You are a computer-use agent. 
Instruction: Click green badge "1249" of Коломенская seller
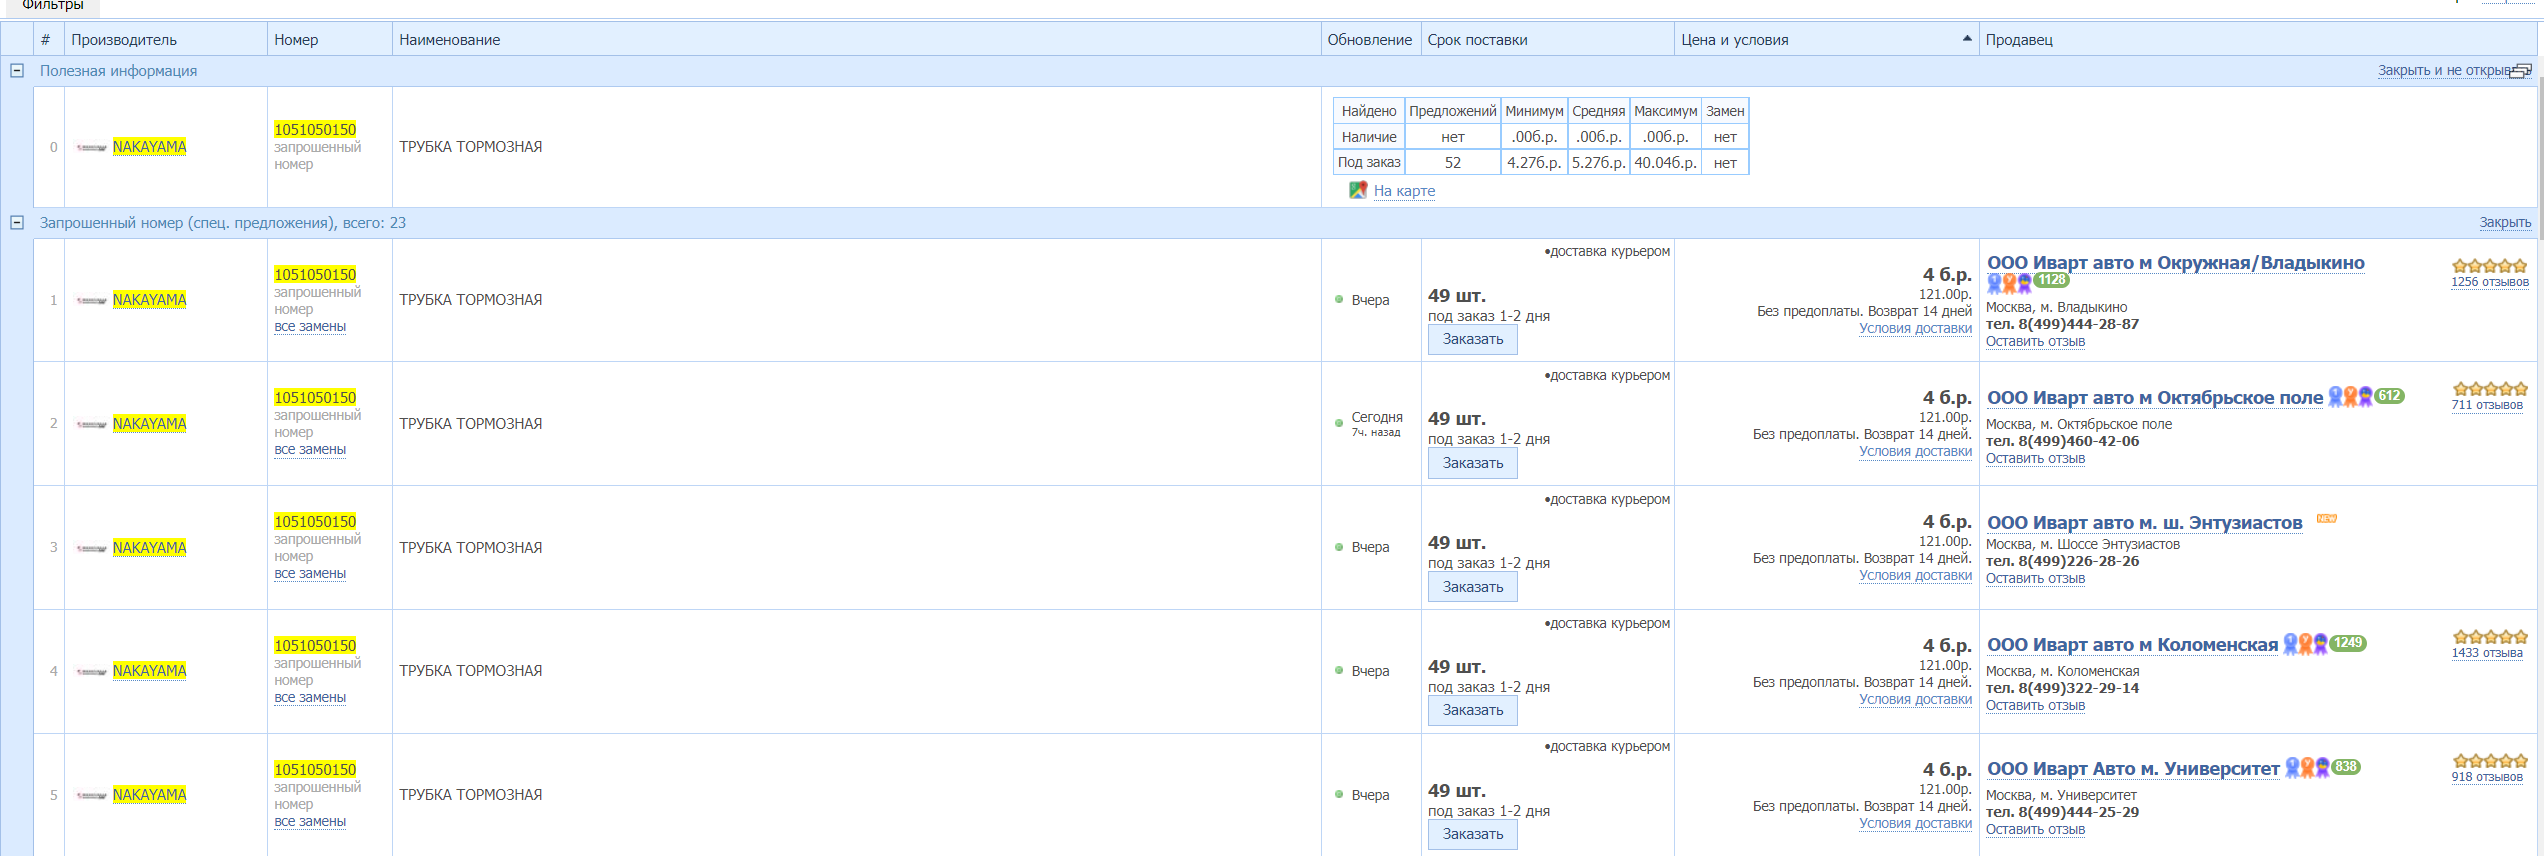point(2348,643)
